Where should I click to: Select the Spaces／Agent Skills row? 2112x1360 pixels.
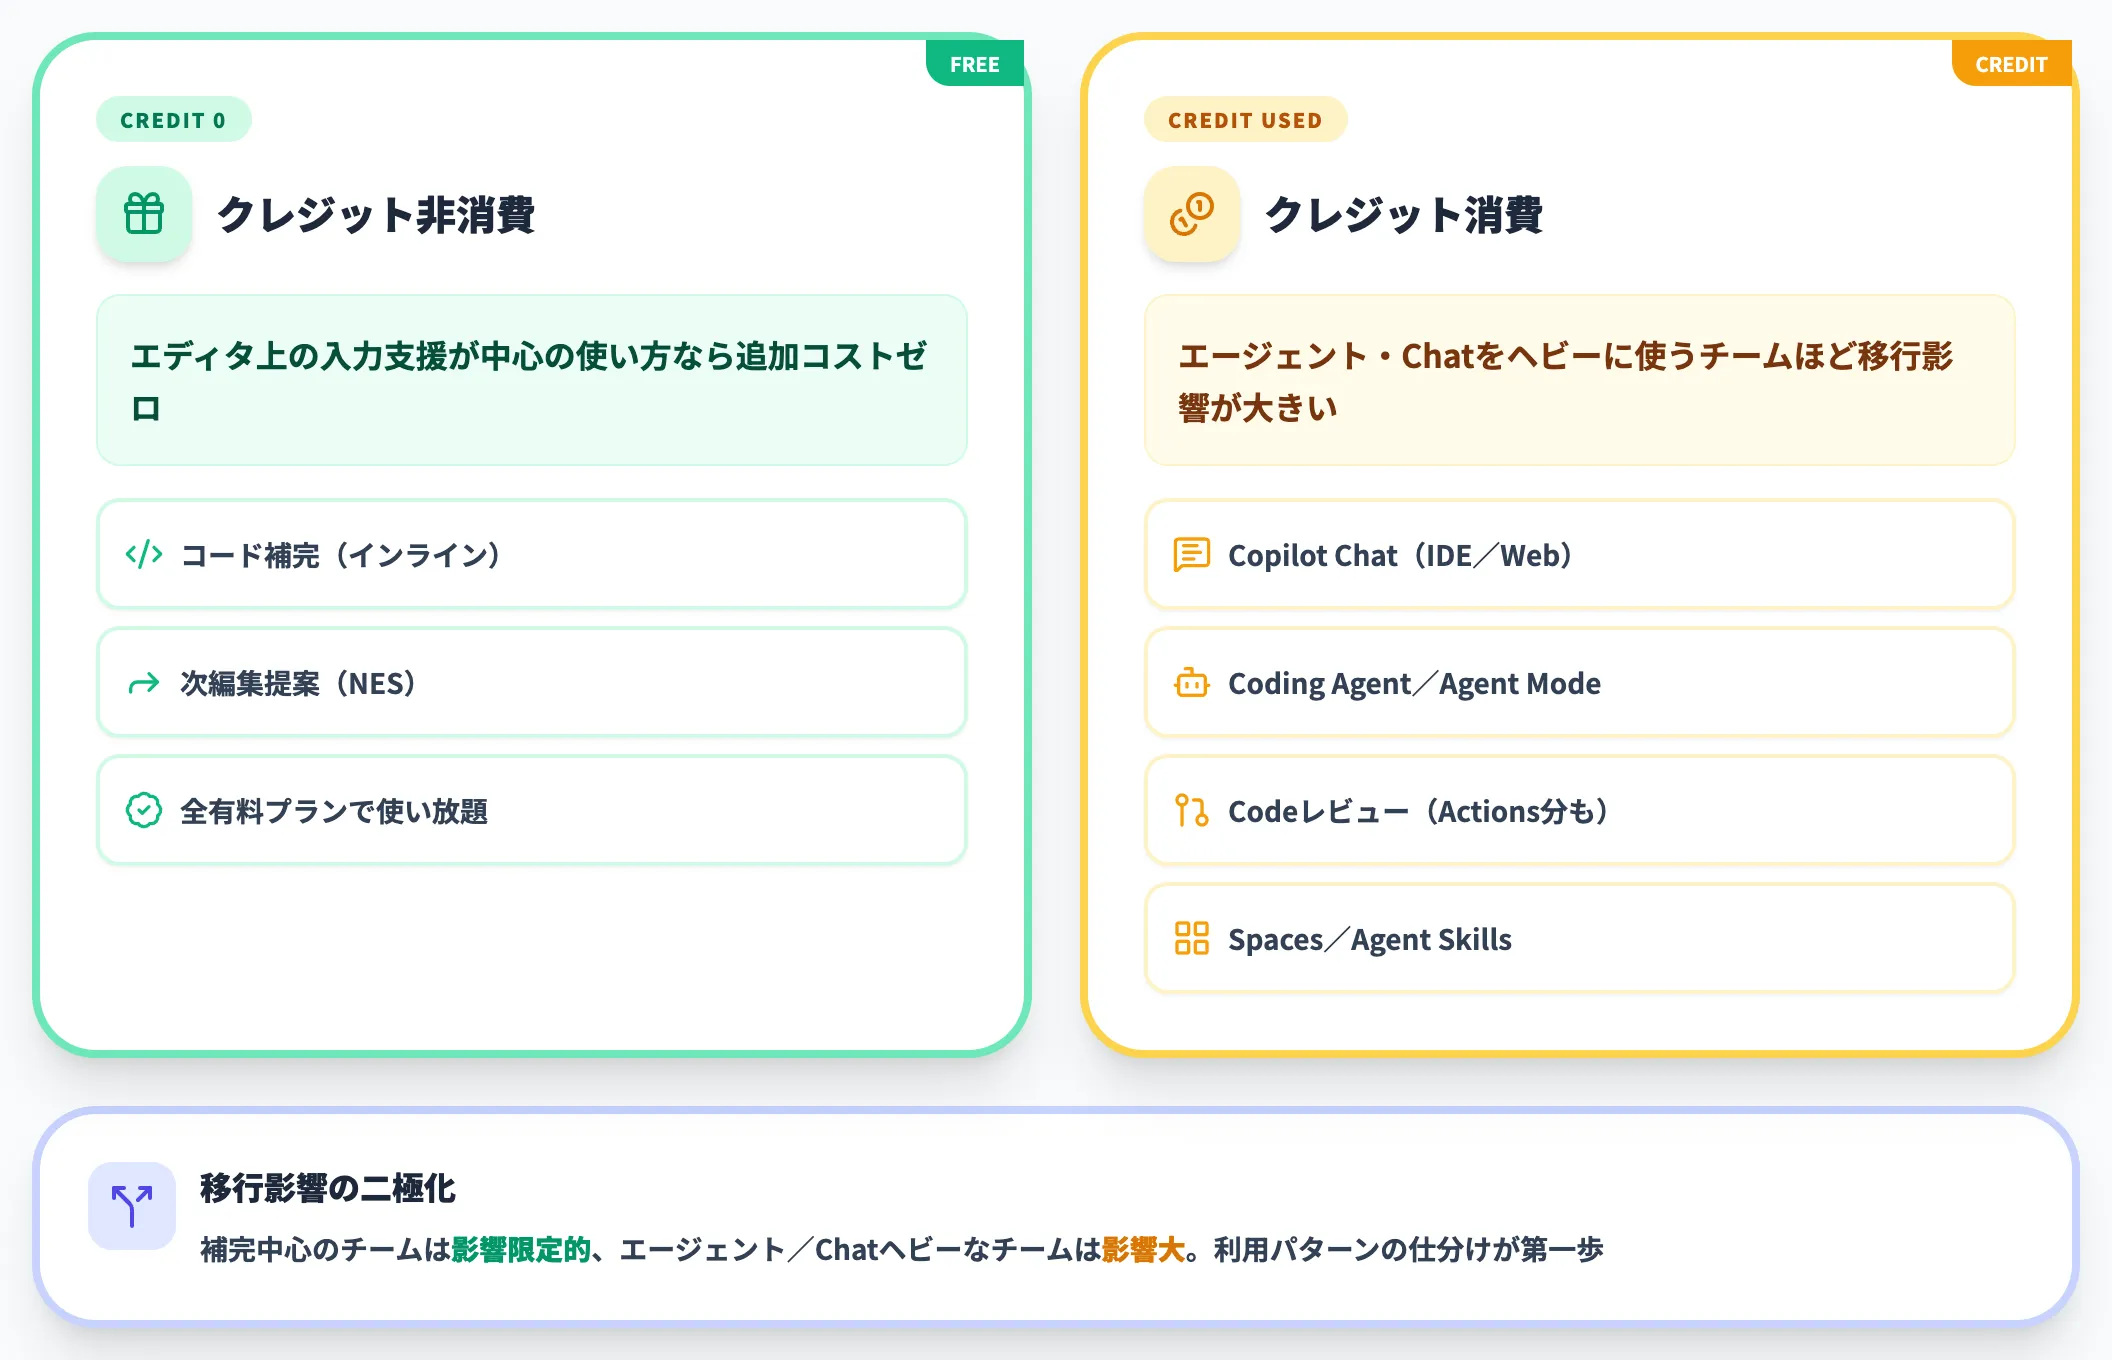point(1580,940)
